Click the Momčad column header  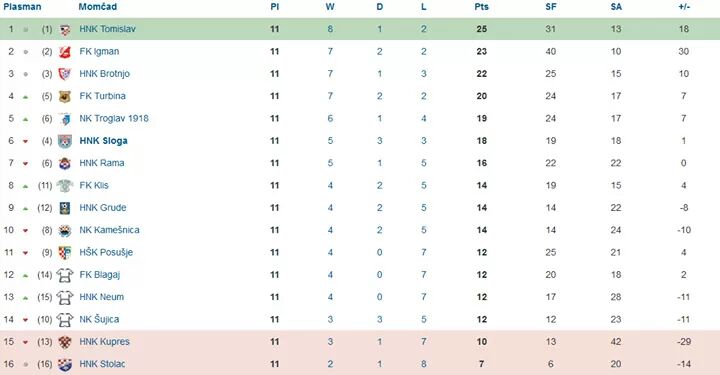click(98, 7)
